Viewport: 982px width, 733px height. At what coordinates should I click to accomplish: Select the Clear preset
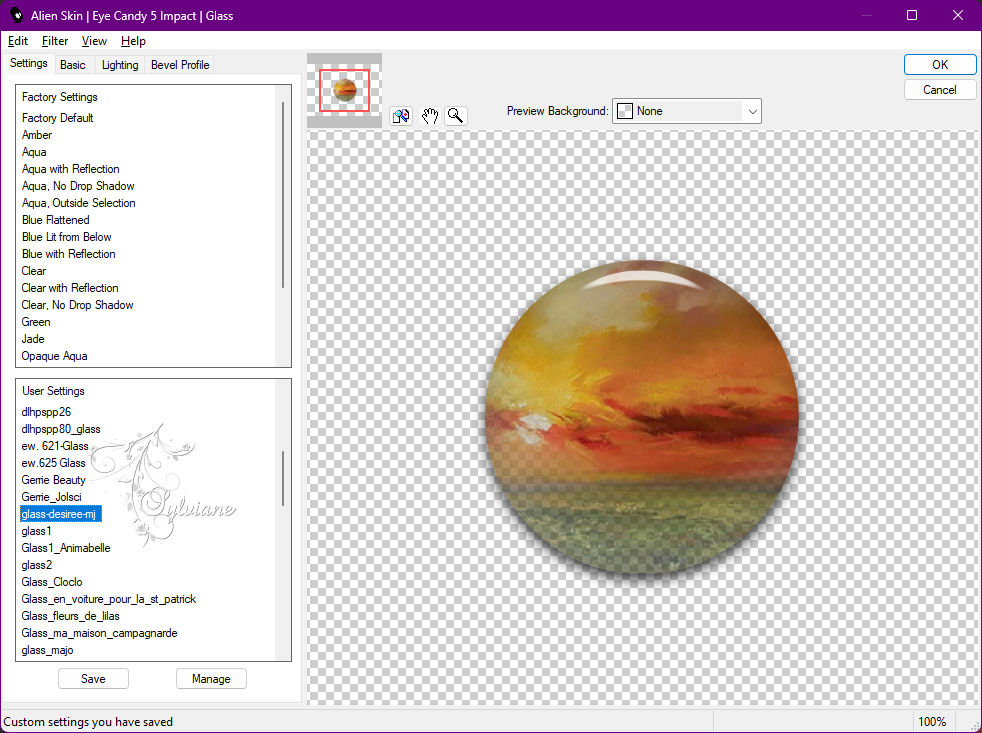(x=34, y=271)
